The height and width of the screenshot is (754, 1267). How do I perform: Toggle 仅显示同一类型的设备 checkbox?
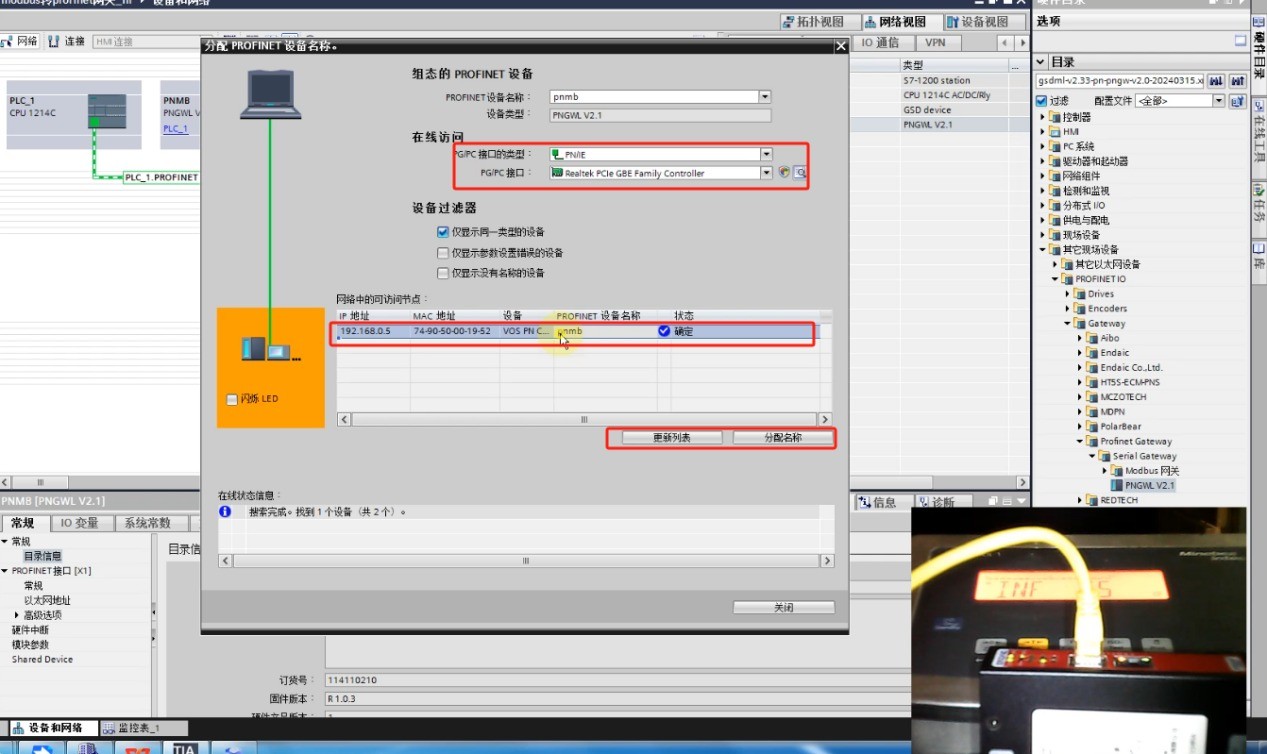pos(443,232)
